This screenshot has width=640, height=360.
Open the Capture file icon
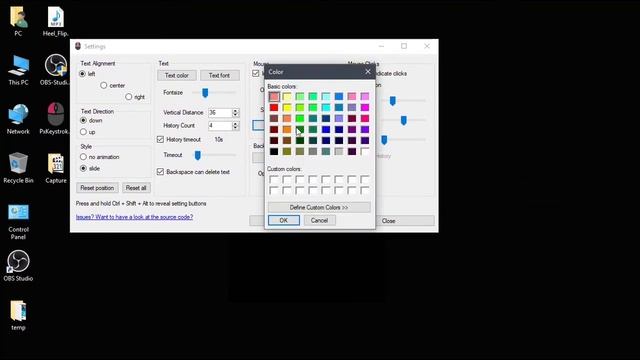click(x=56, y=168)
